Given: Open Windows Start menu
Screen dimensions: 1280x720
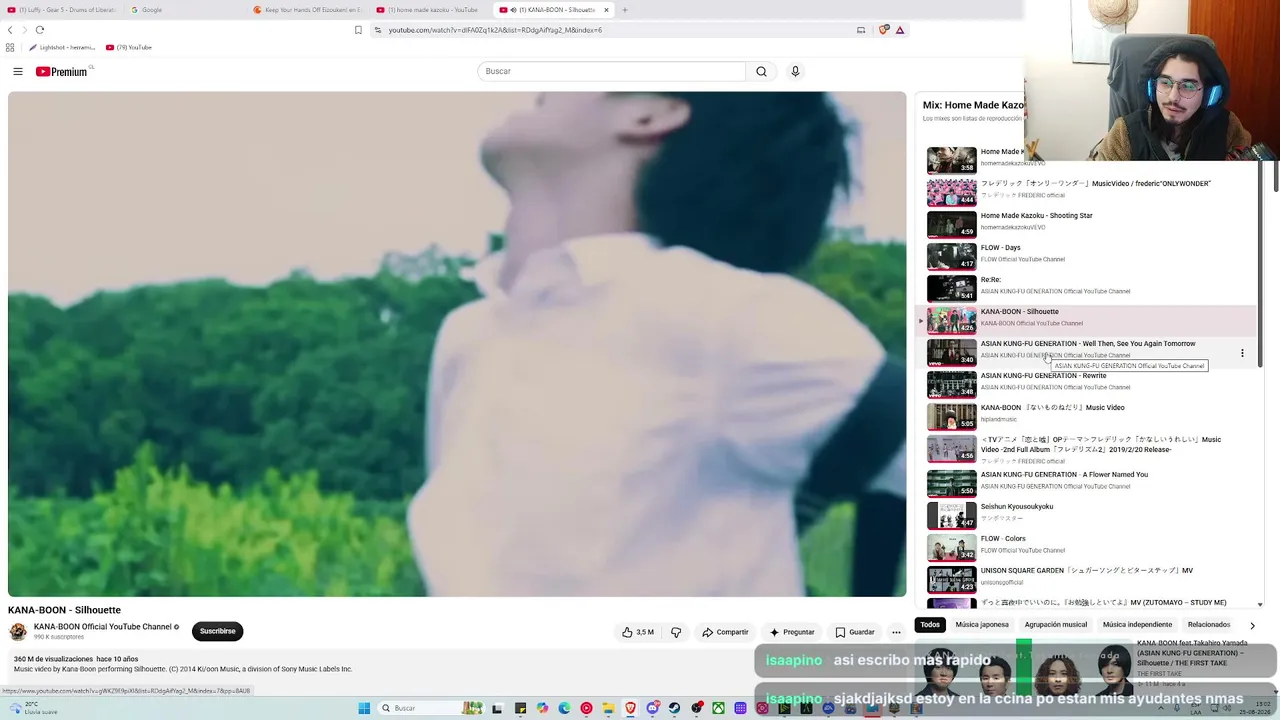Looking at the screenshot, I should tap(364, 708).
